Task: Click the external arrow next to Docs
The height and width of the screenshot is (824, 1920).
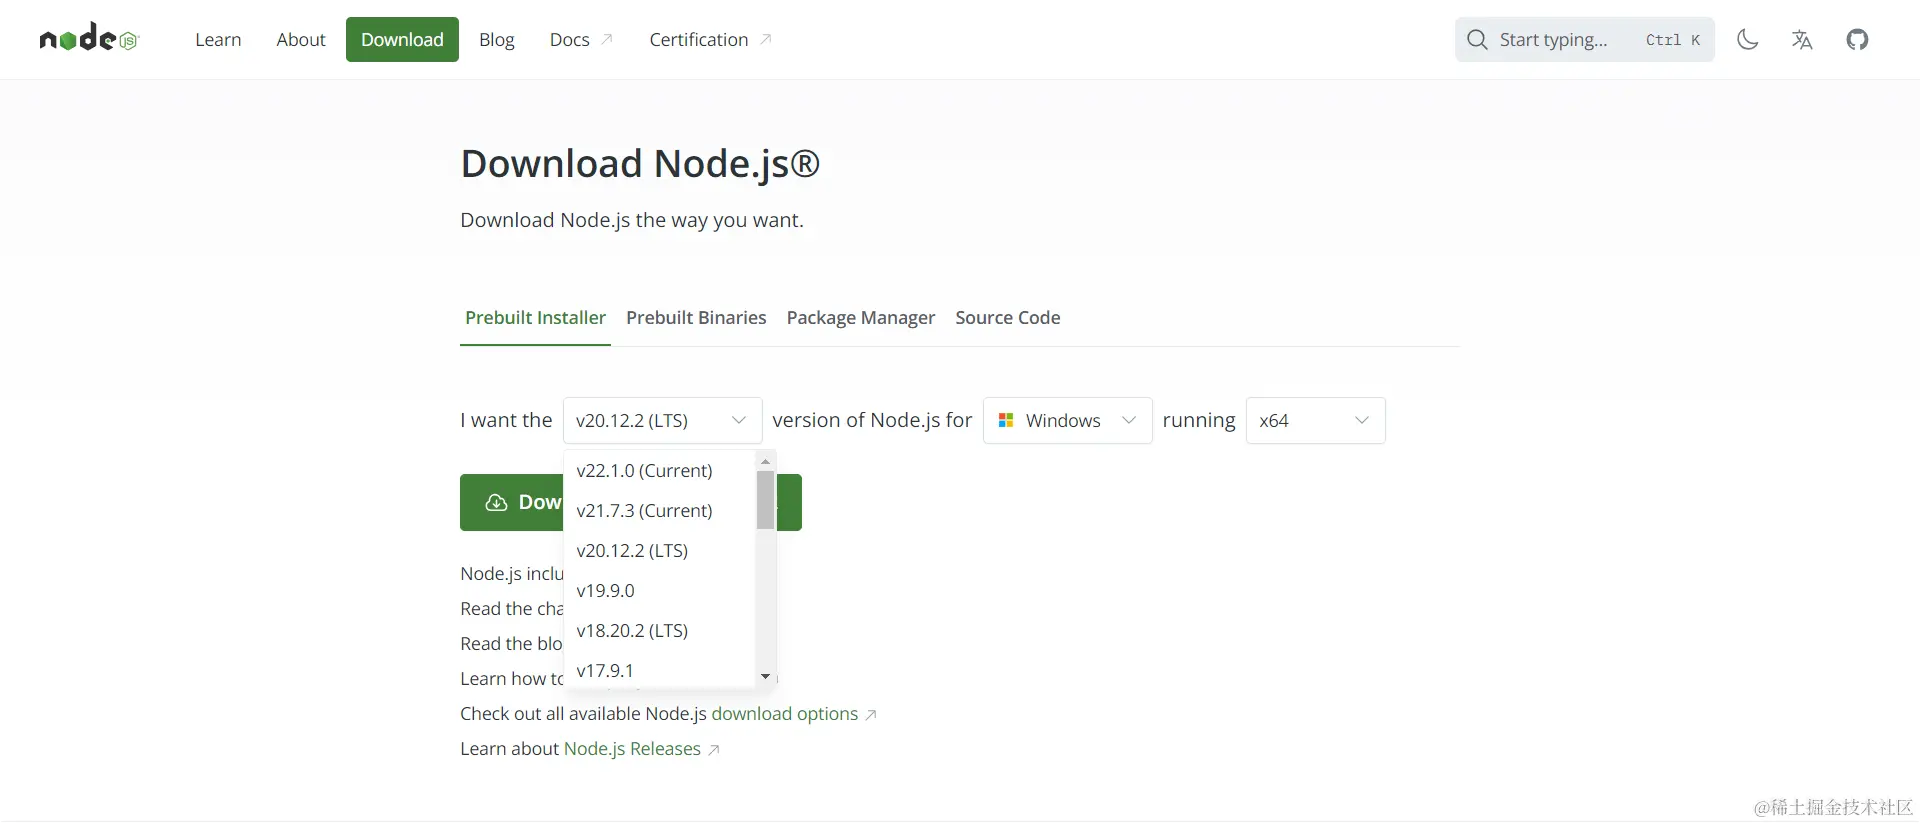Action: [x=606, y=39]
